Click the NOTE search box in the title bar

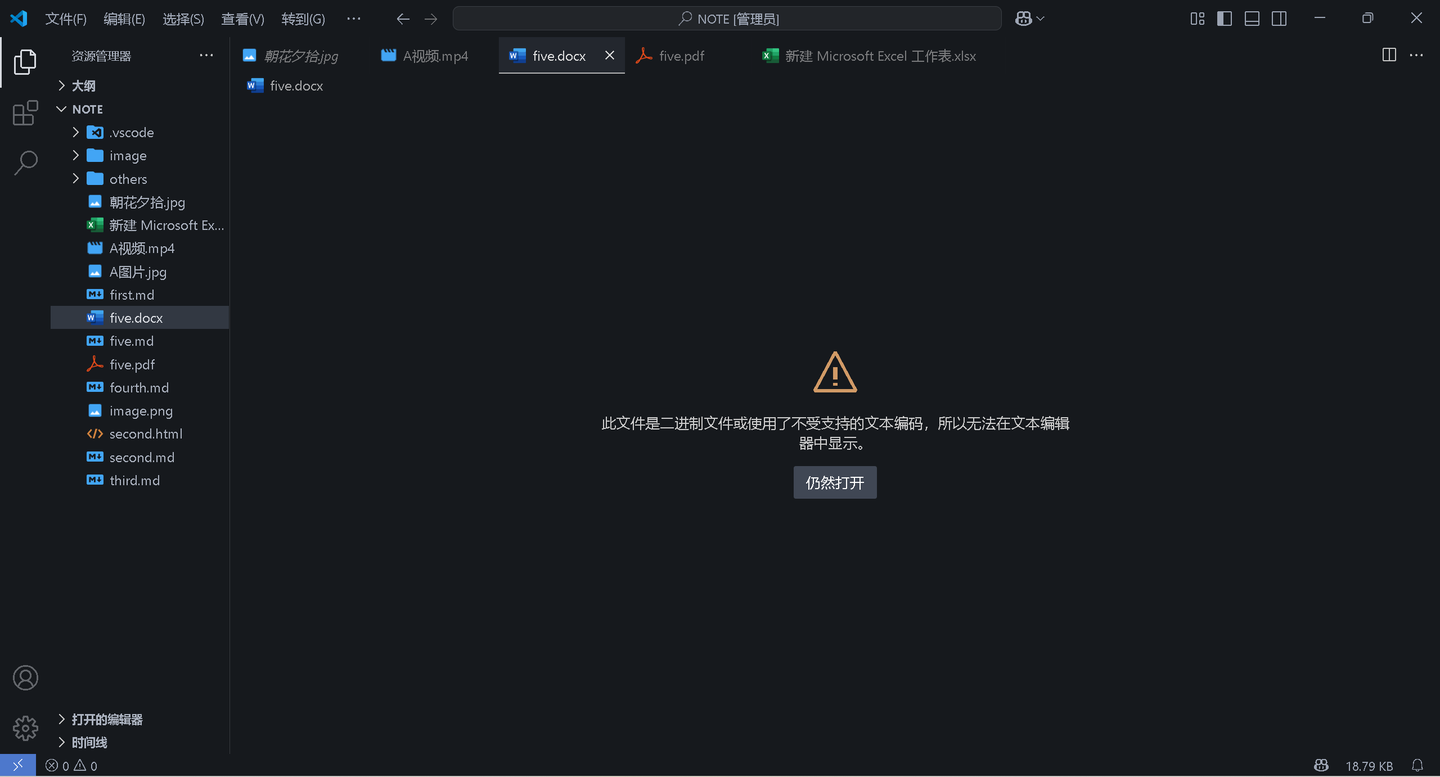(727, 18)
